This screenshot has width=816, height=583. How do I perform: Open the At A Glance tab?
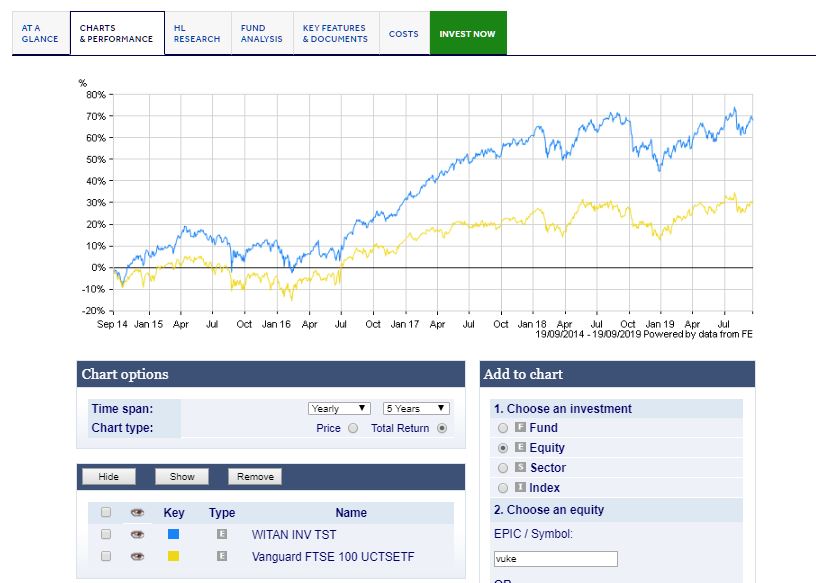(x=41, y=33)
